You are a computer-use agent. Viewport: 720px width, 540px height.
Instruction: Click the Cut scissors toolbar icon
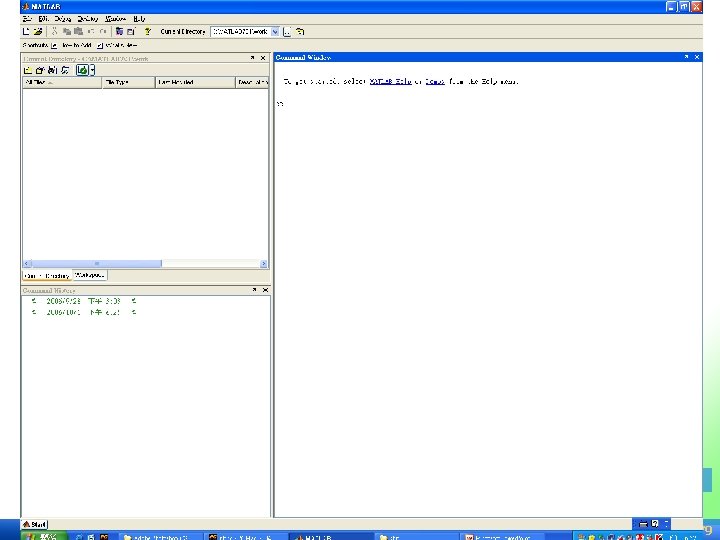[54, 31]
